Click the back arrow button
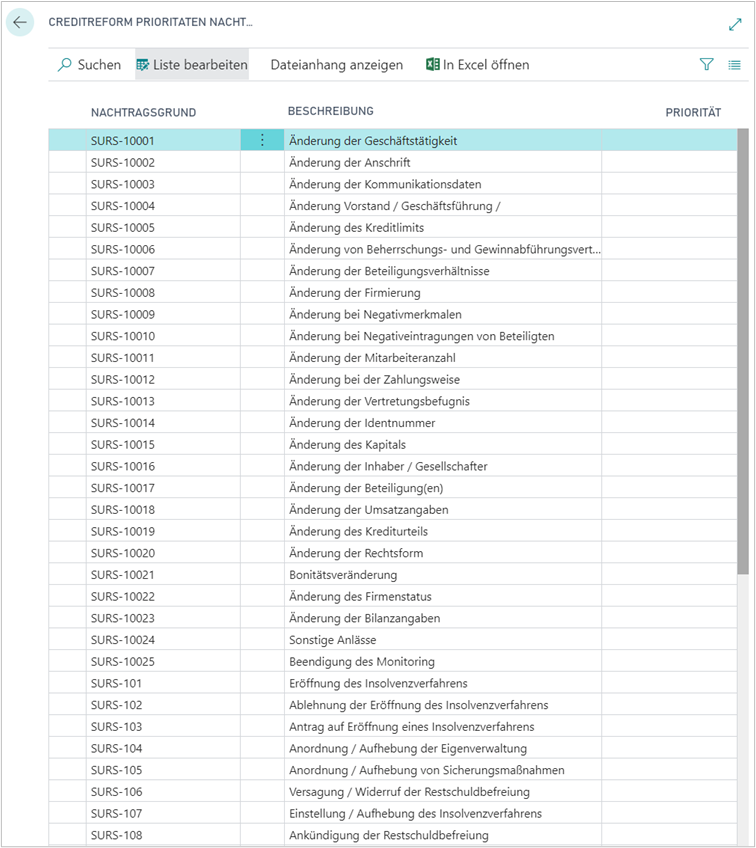This screenshot has height=848, width=756. click(20, 22)
